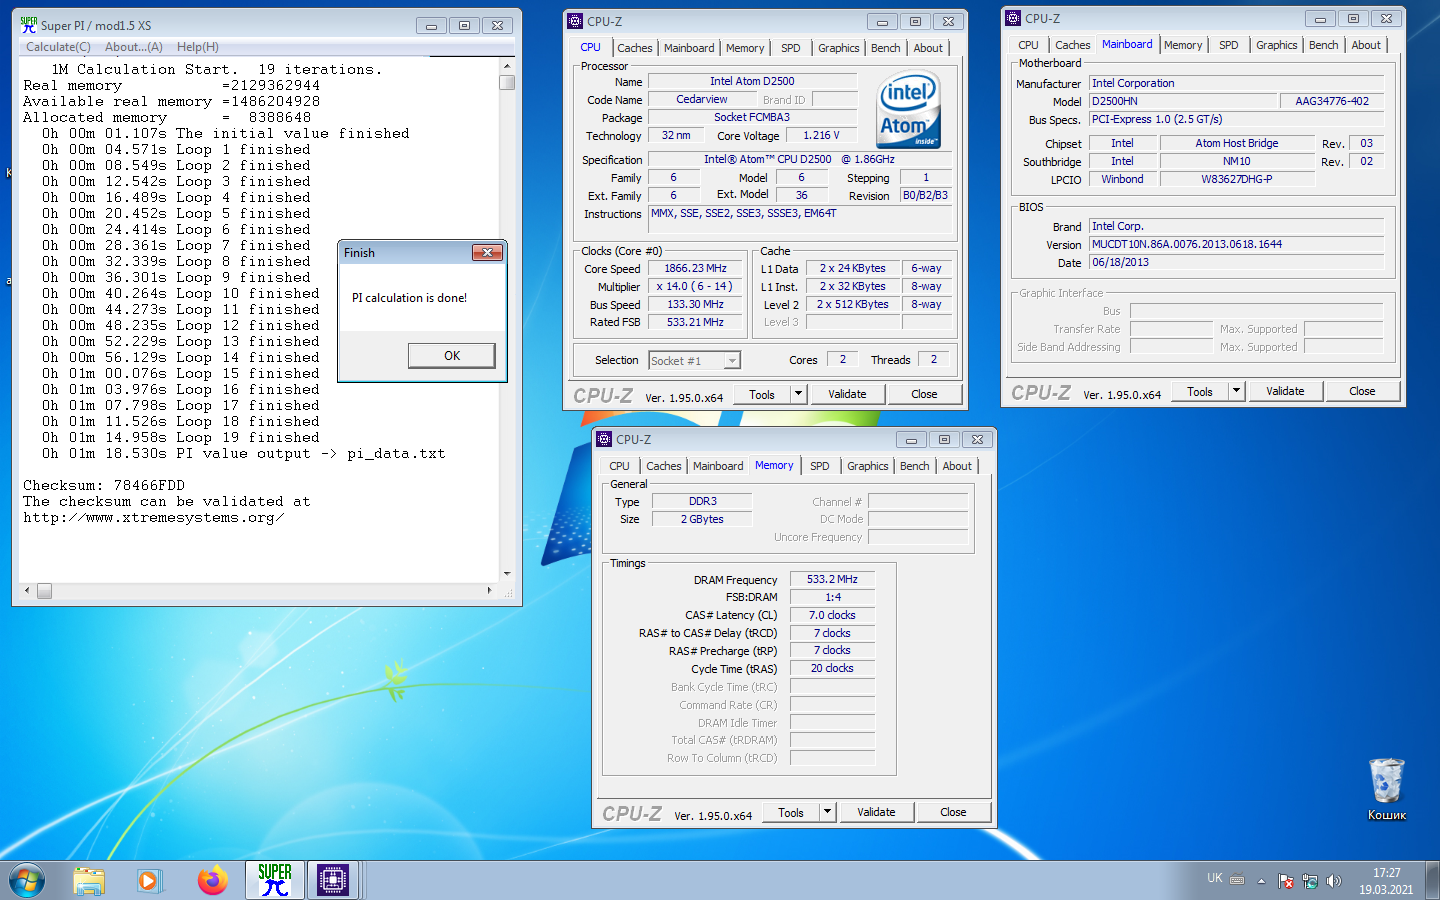1440x900 pixels.
Task: Click Tools button in Memory window
Action: (x=791, y=812)
